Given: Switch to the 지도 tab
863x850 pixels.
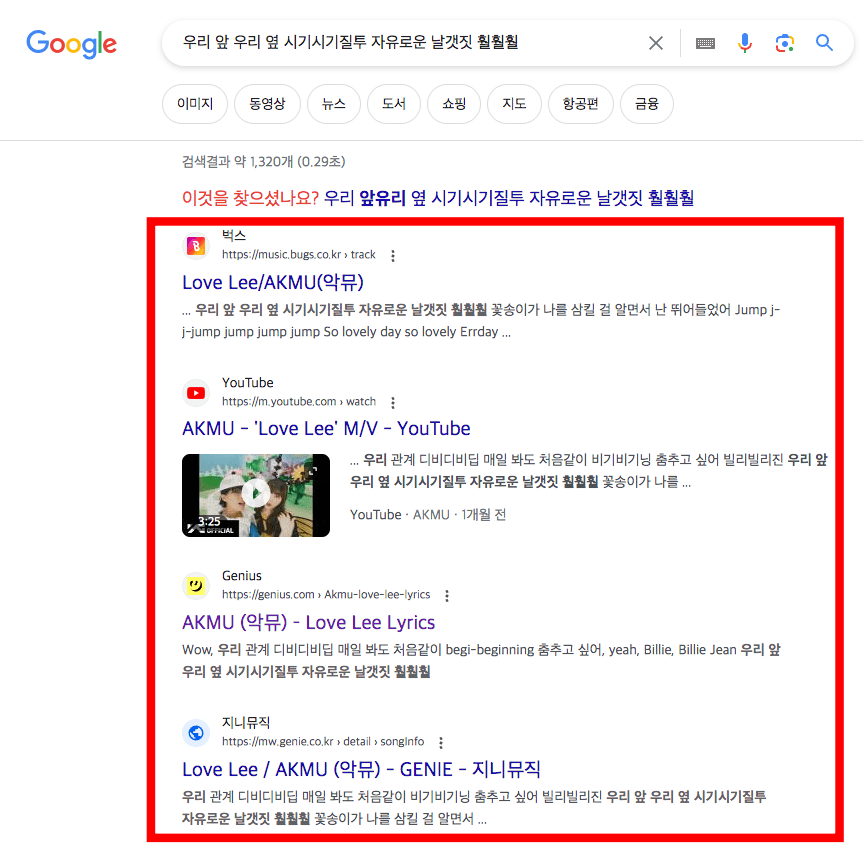Looking at the screenshot, I should click(514, 104).
